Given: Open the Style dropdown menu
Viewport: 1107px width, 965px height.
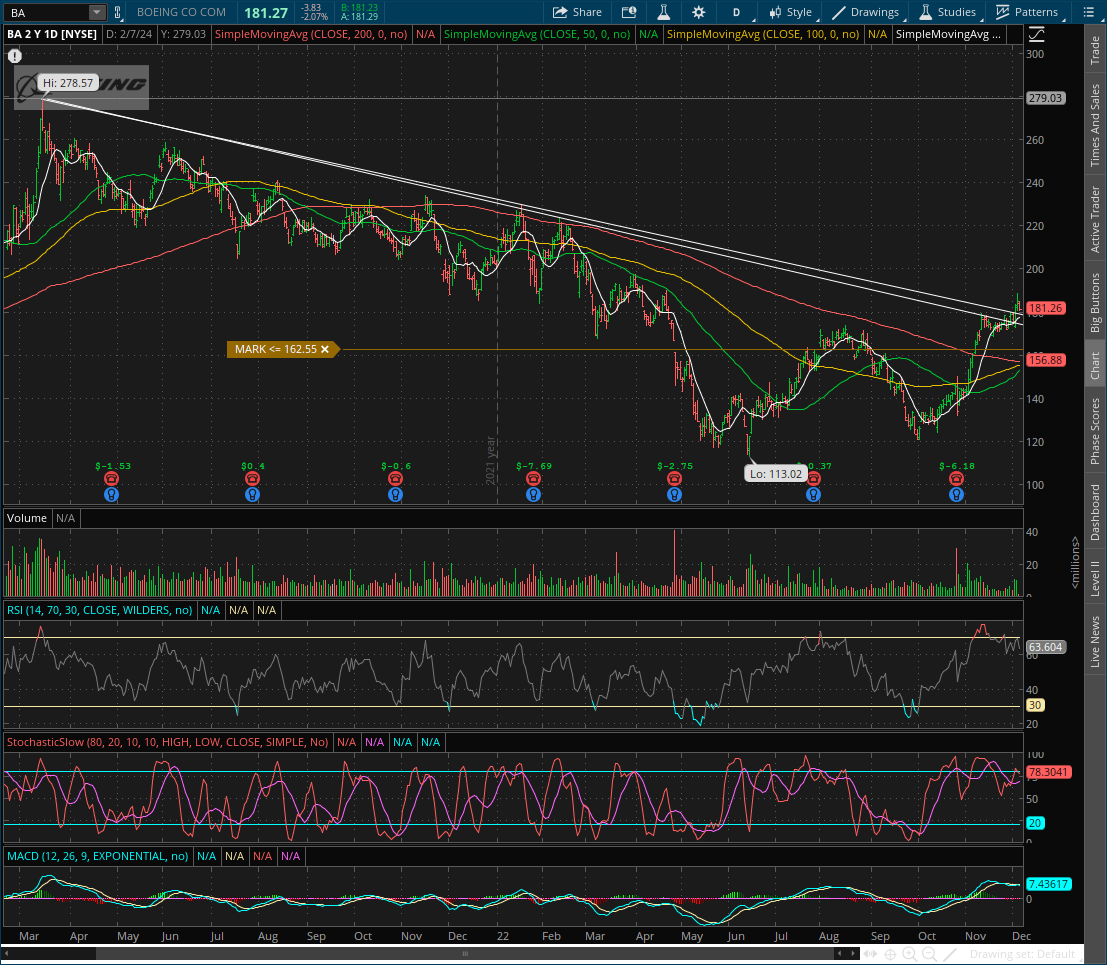Looking at the screenshot, I should tap(791, 12).
